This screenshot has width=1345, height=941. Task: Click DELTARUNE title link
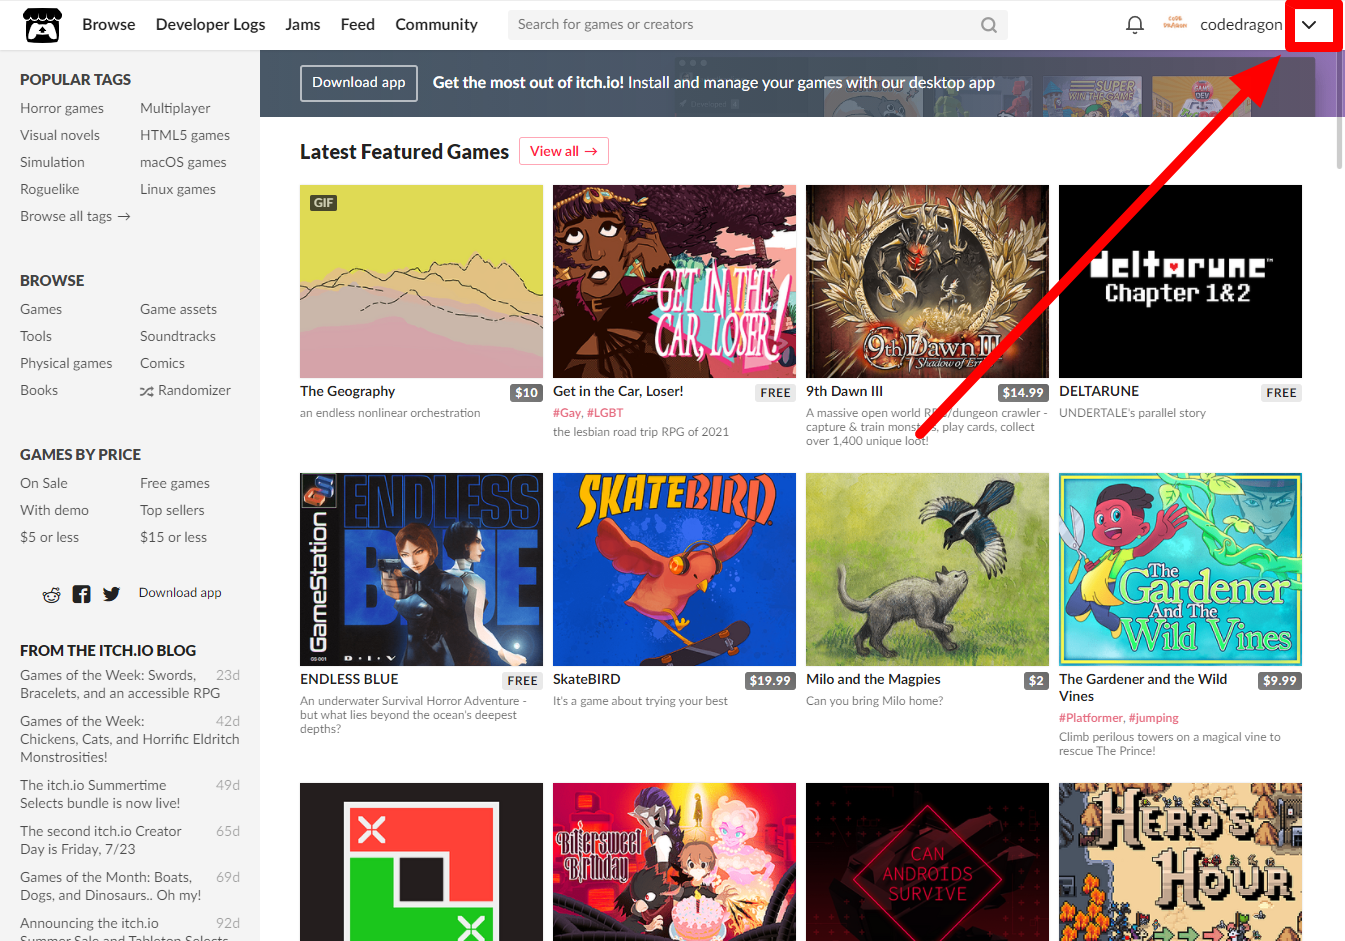[x=1099, y=391]
